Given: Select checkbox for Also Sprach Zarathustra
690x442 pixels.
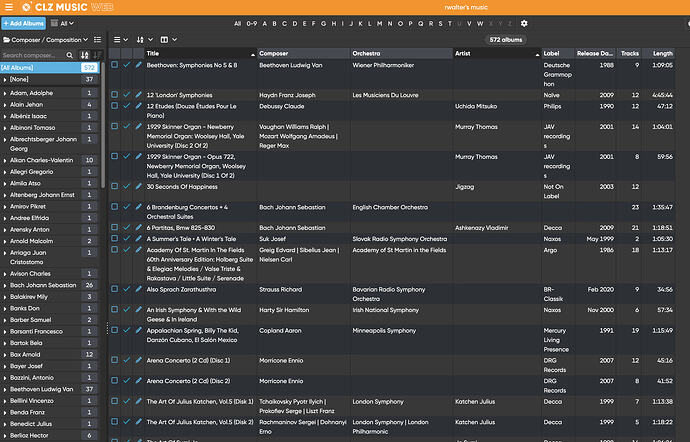Looking at the screenshot, I should tap(114, 289).
